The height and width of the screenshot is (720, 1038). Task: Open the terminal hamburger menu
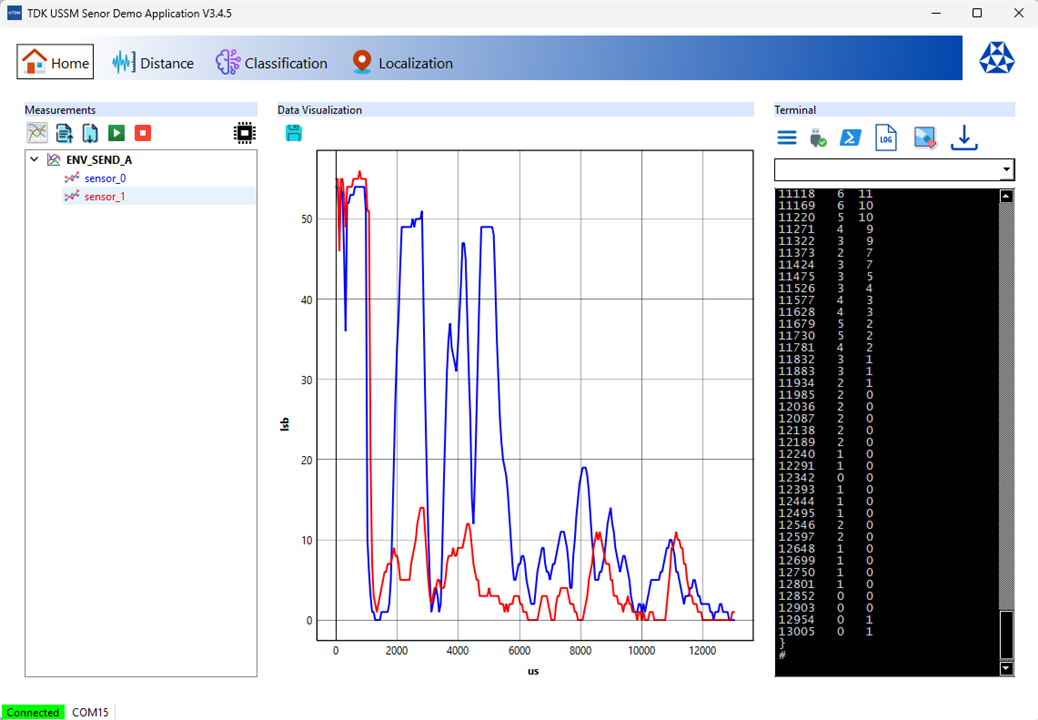pos(787,138)
